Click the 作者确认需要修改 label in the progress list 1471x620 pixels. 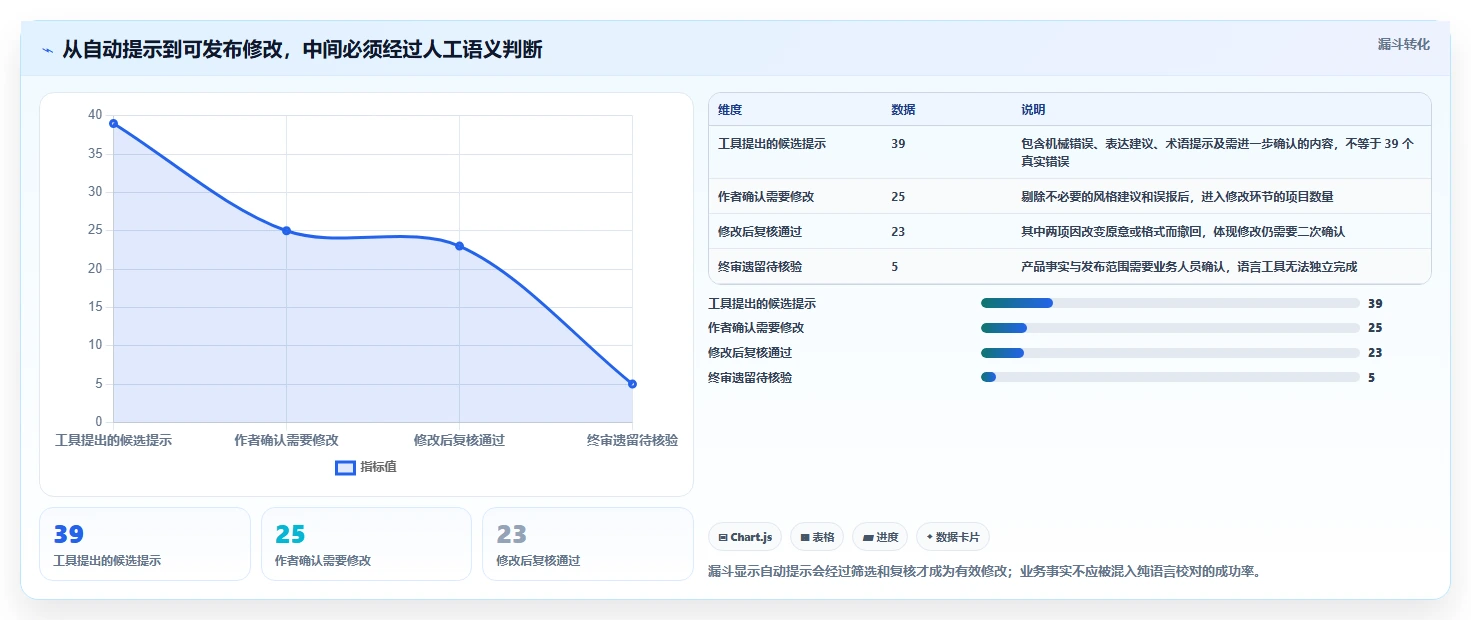[756, 328]
